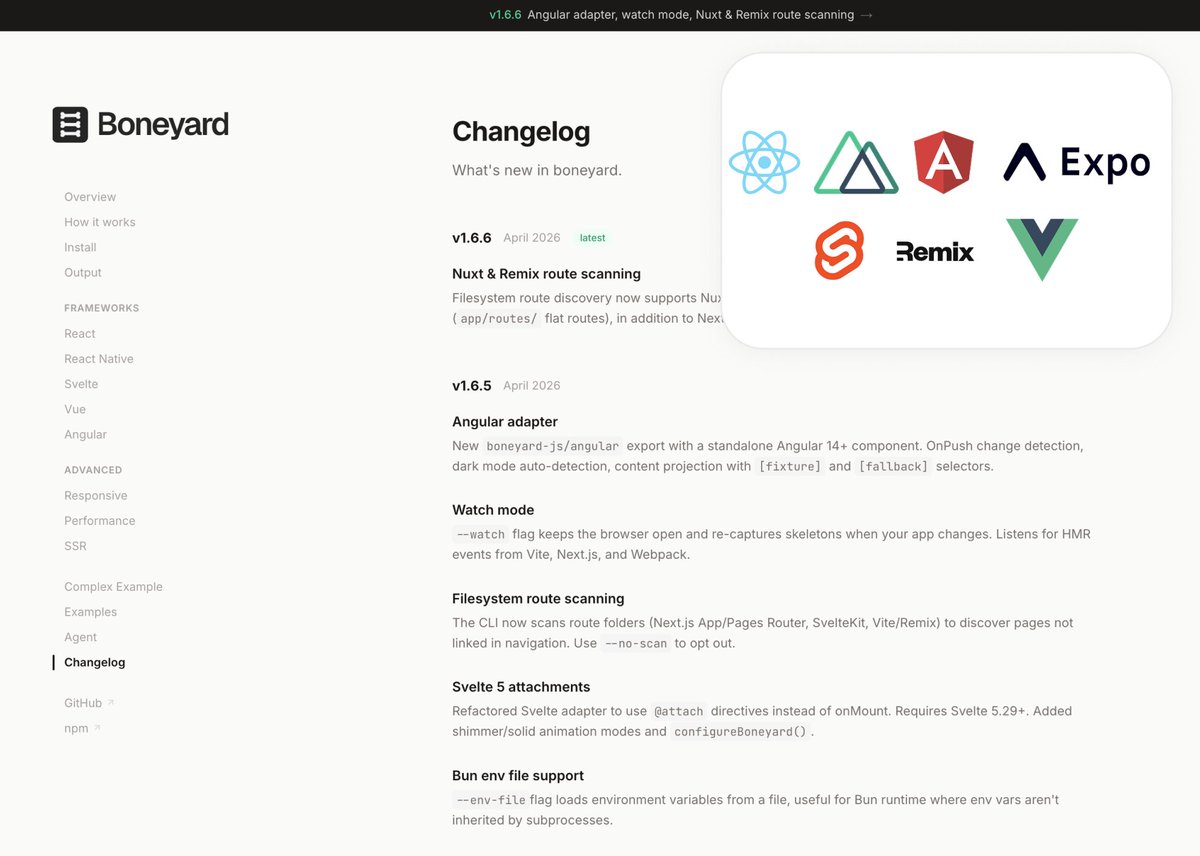Click the '--watch' flag code snippet
This screenshot has width=1200, height=856.
pos(480,534)
